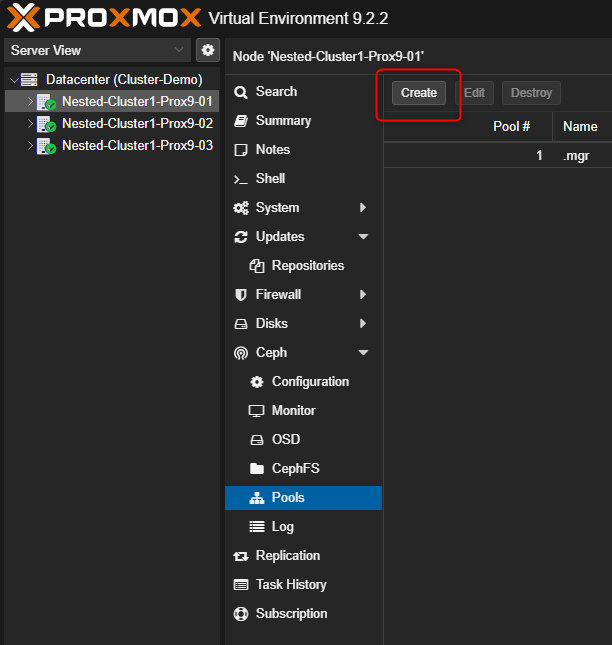Click the gear settings icon beside Server View
Screen dimensions: 612x645
208,50
